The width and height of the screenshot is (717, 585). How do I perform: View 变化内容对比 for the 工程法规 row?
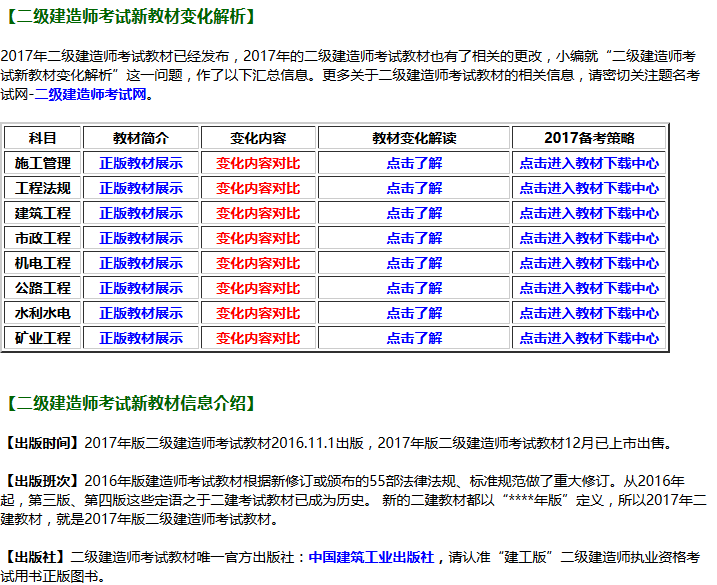point(258,188)
